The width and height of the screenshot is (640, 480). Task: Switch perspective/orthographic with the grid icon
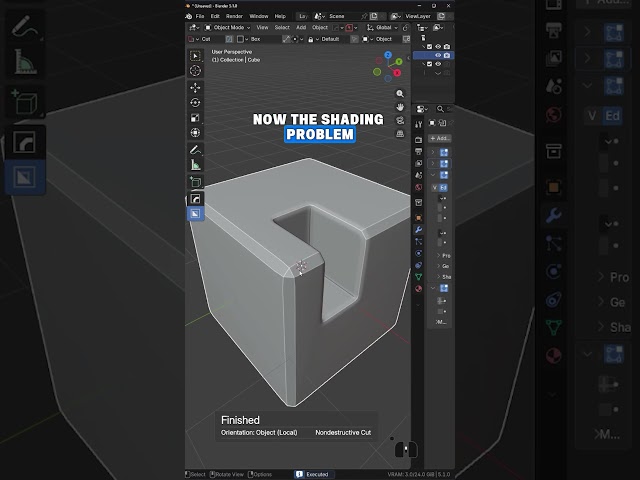[x=400, y=134]
